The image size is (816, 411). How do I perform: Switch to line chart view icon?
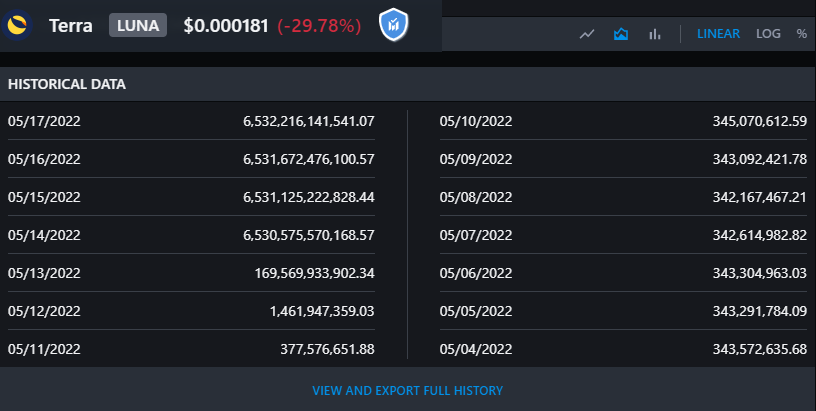coord(587,34)
